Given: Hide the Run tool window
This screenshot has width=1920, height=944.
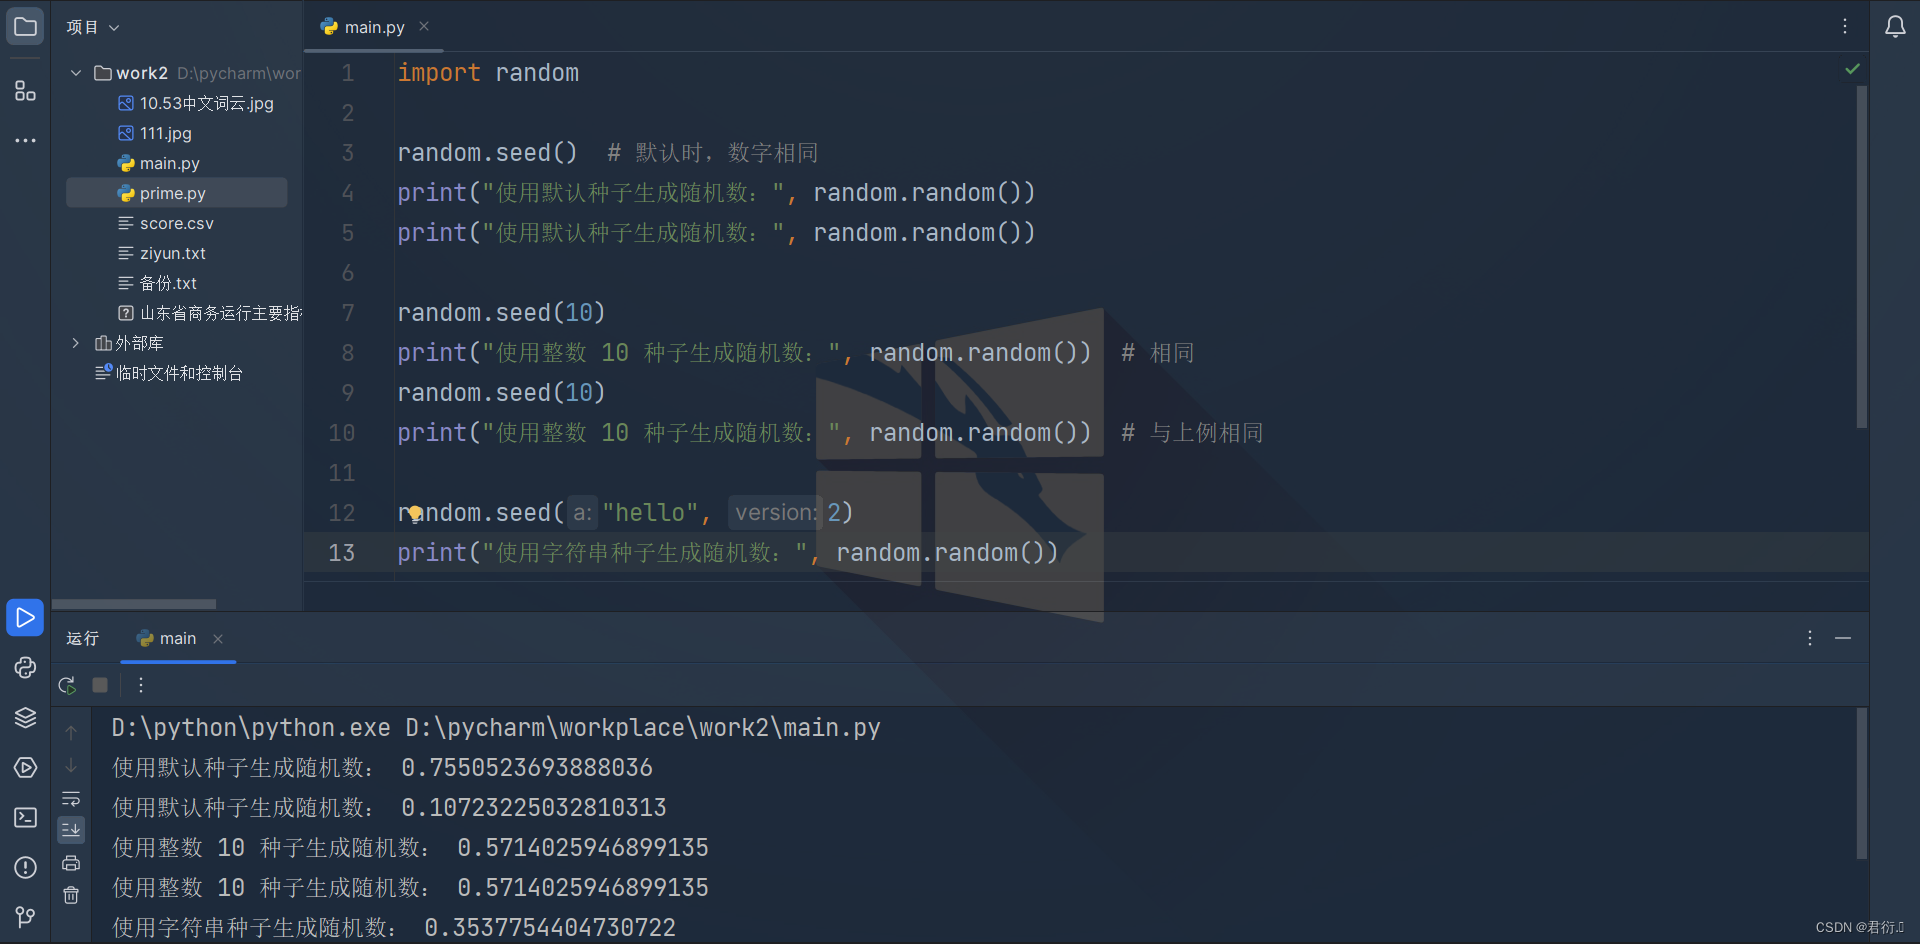Looking at the screenshot, I should click(x=1843, y=638).
